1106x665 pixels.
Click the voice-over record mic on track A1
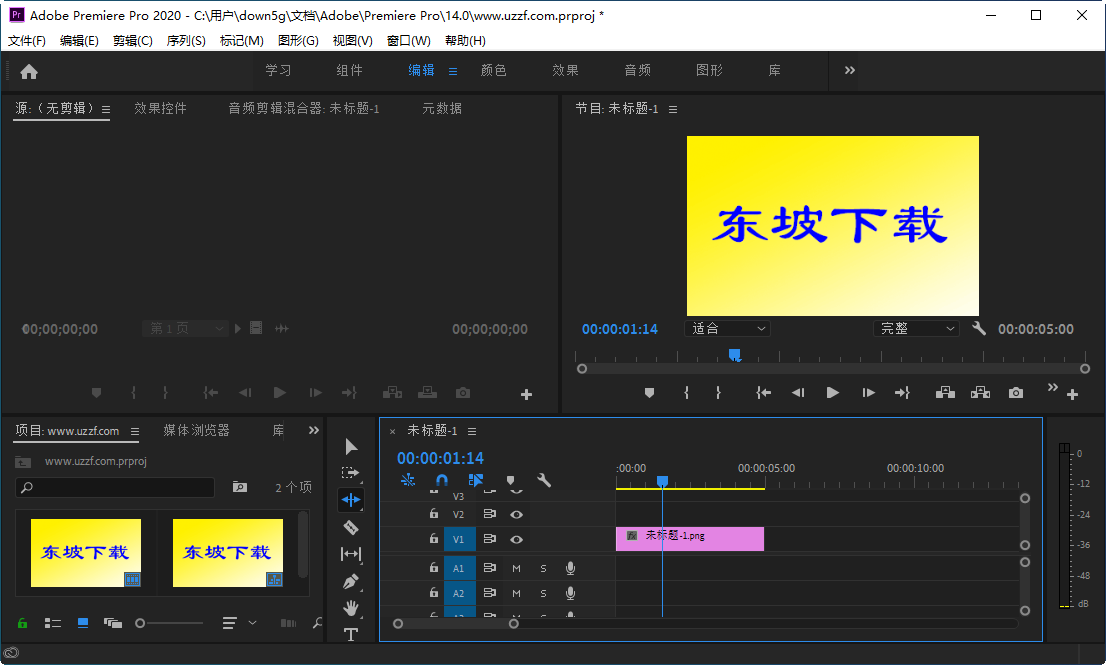(571, 568)
